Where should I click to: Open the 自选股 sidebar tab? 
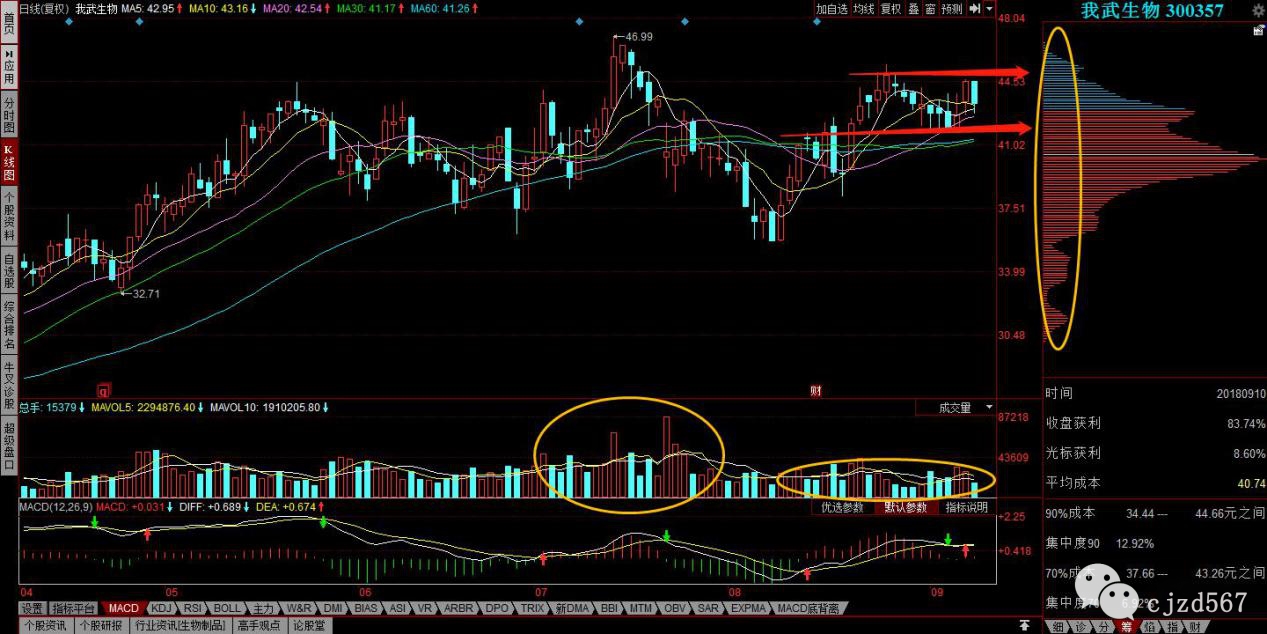[x=9, y=272]
